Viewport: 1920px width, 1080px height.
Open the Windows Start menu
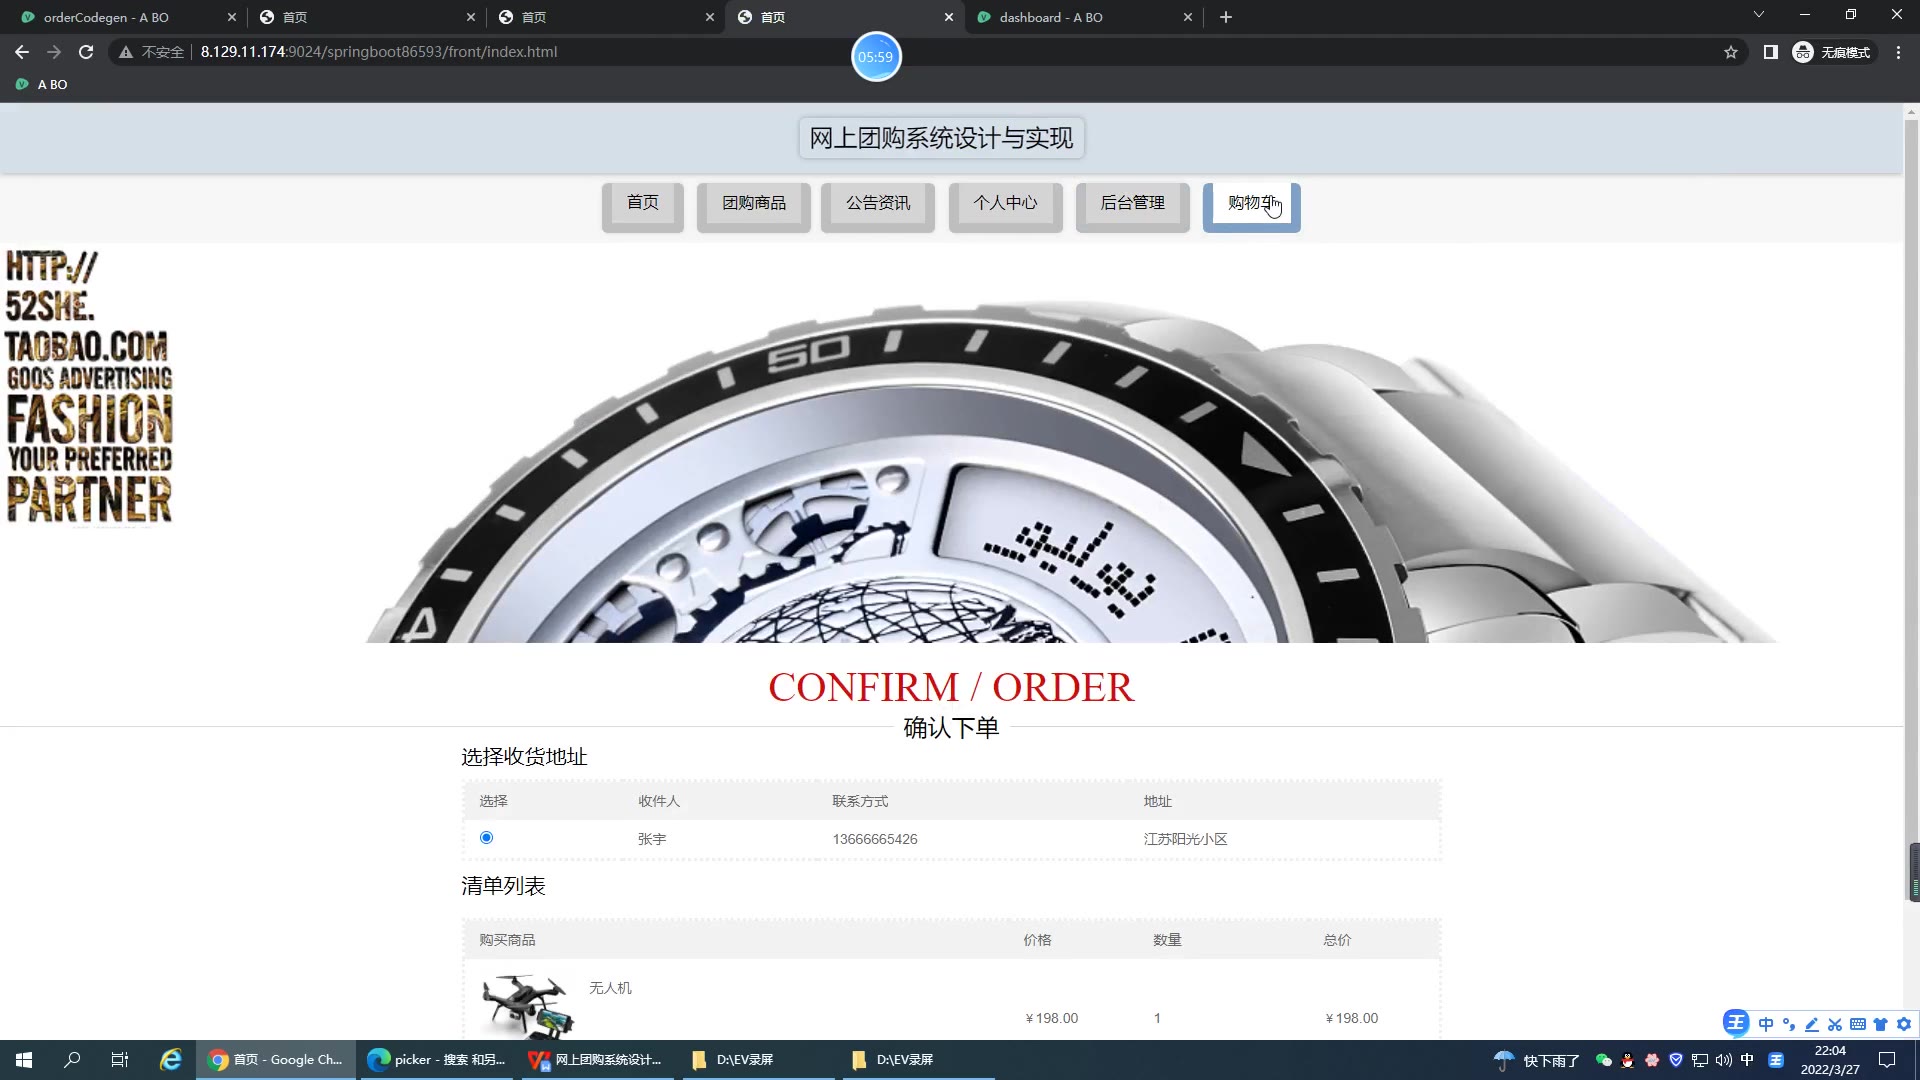point(24,1060)
